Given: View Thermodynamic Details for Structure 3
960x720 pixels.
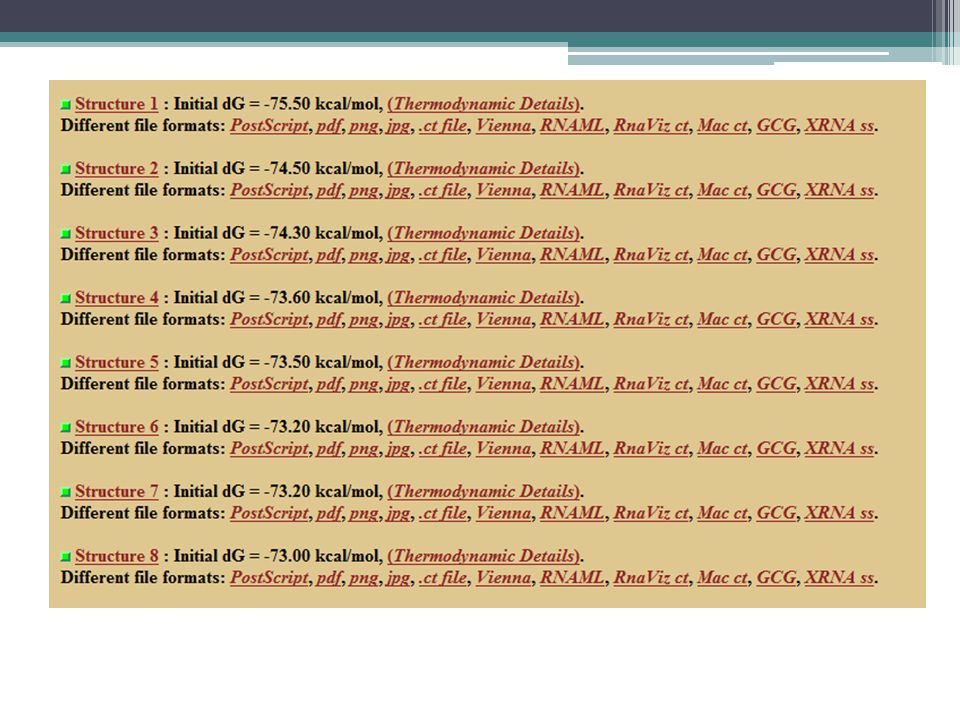Looking at the screenshot, I should coord(484,233).
